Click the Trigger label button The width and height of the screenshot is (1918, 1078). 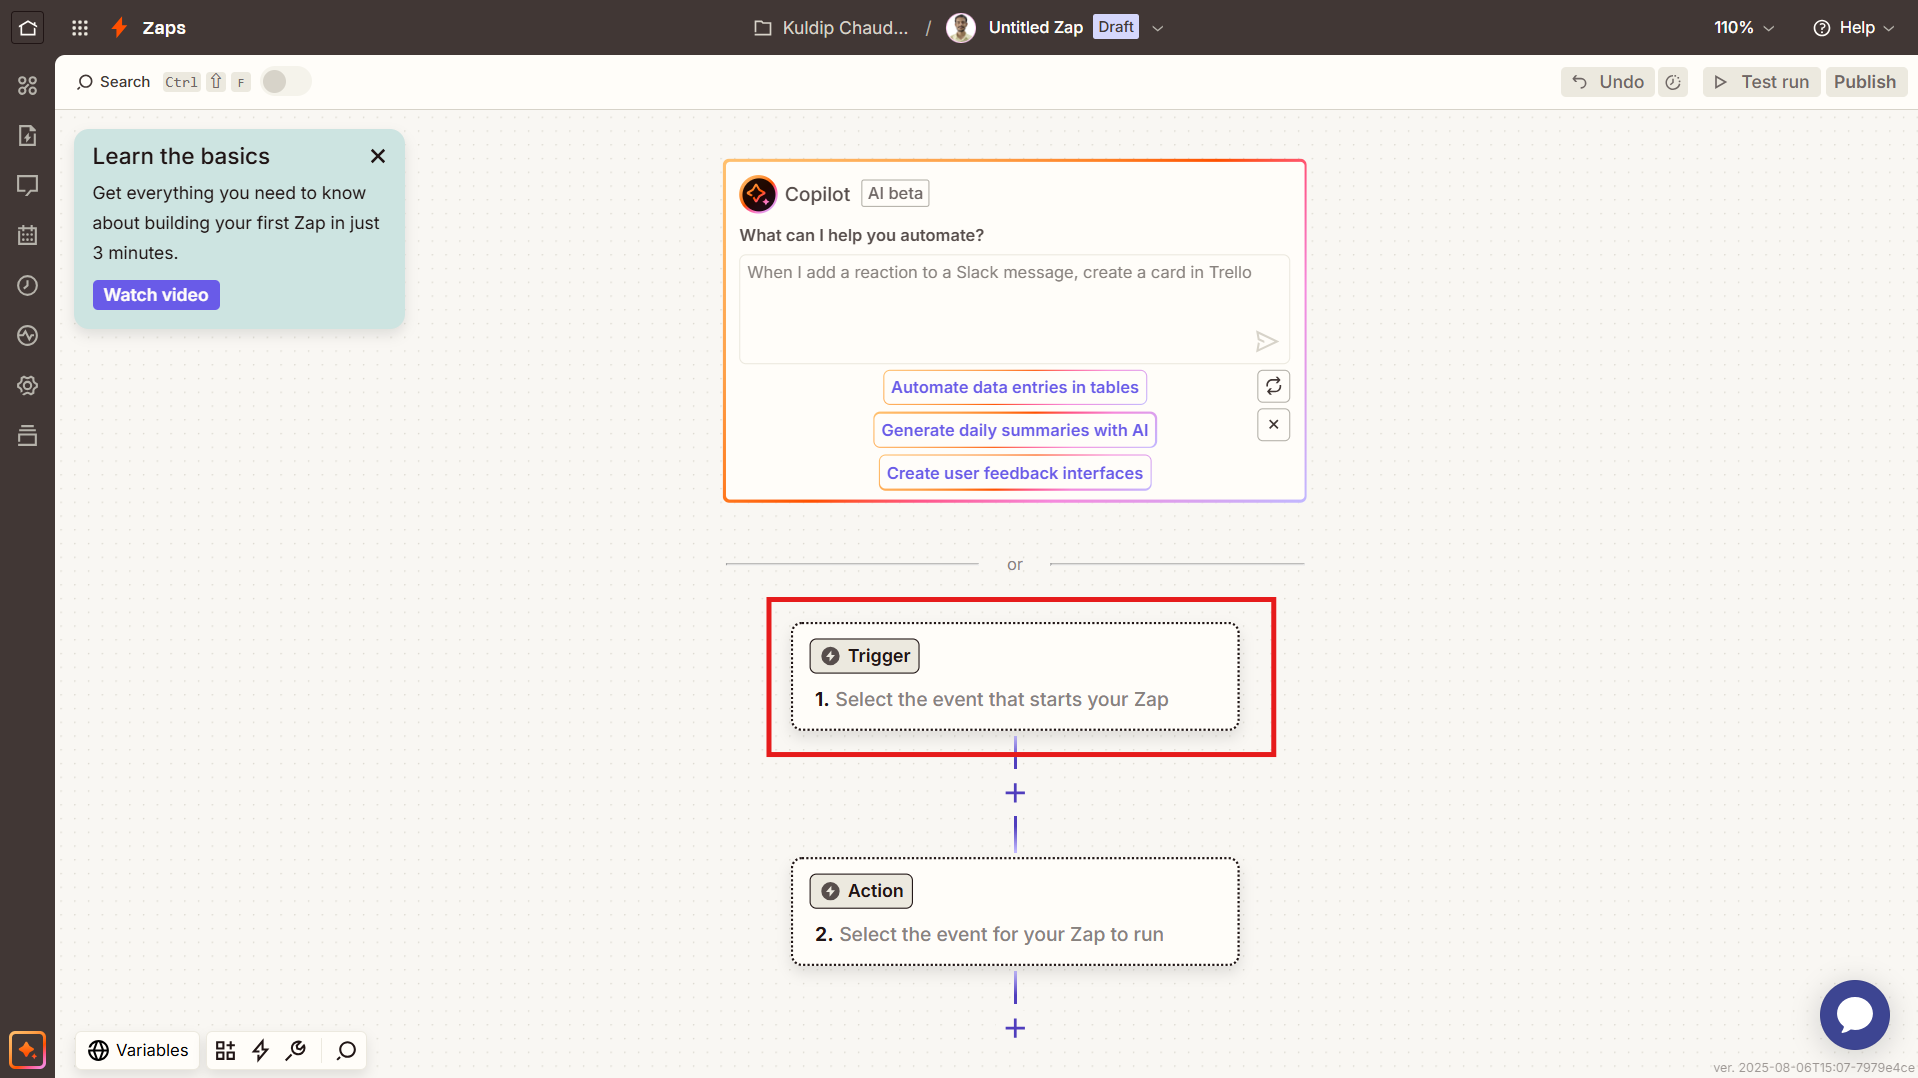[x=864, y=656]
